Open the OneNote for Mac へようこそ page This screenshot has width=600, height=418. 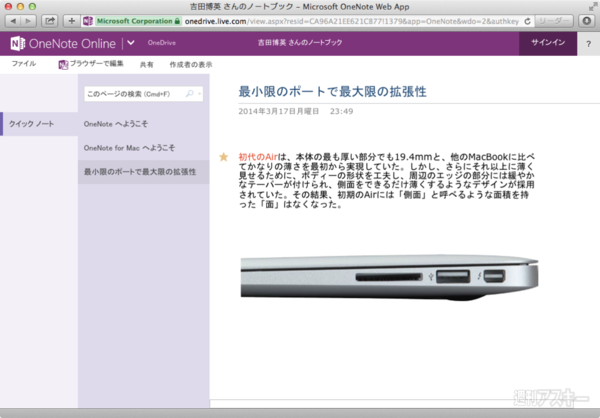(143, 148)
